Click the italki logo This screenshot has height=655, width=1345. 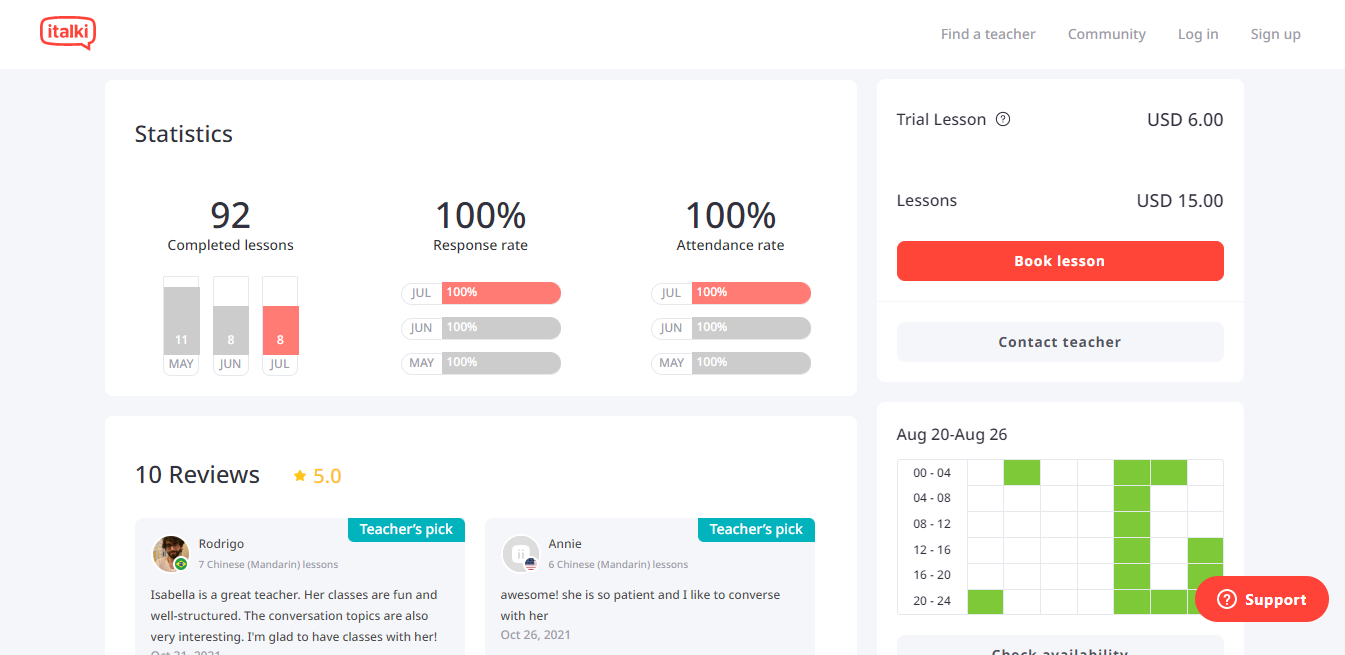click(68, 33)
